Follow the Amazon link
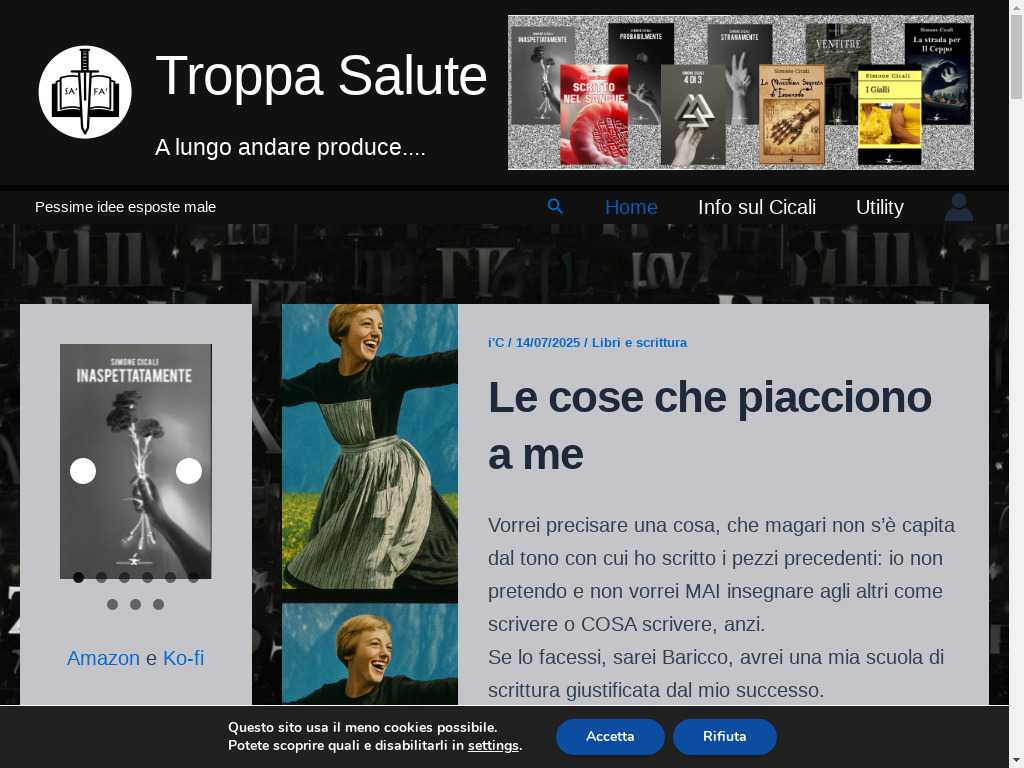This screenshot has width=1024, height=768. tap(103, 658)
